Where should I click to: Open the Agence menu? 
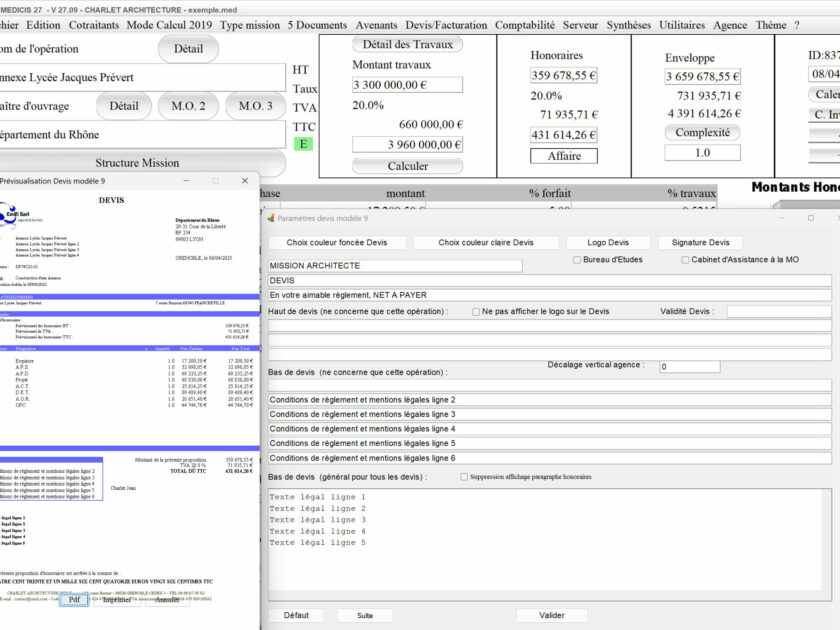click(730, 25)
